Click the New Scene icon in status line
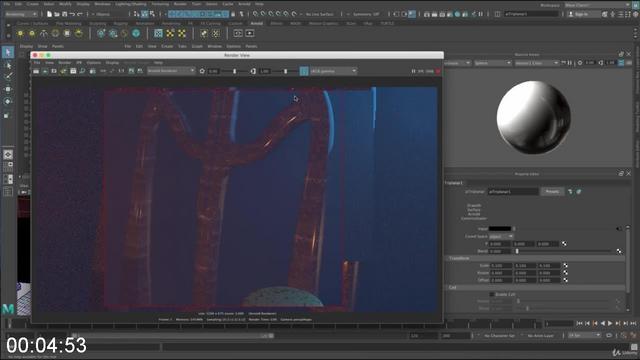 [49, 14]
